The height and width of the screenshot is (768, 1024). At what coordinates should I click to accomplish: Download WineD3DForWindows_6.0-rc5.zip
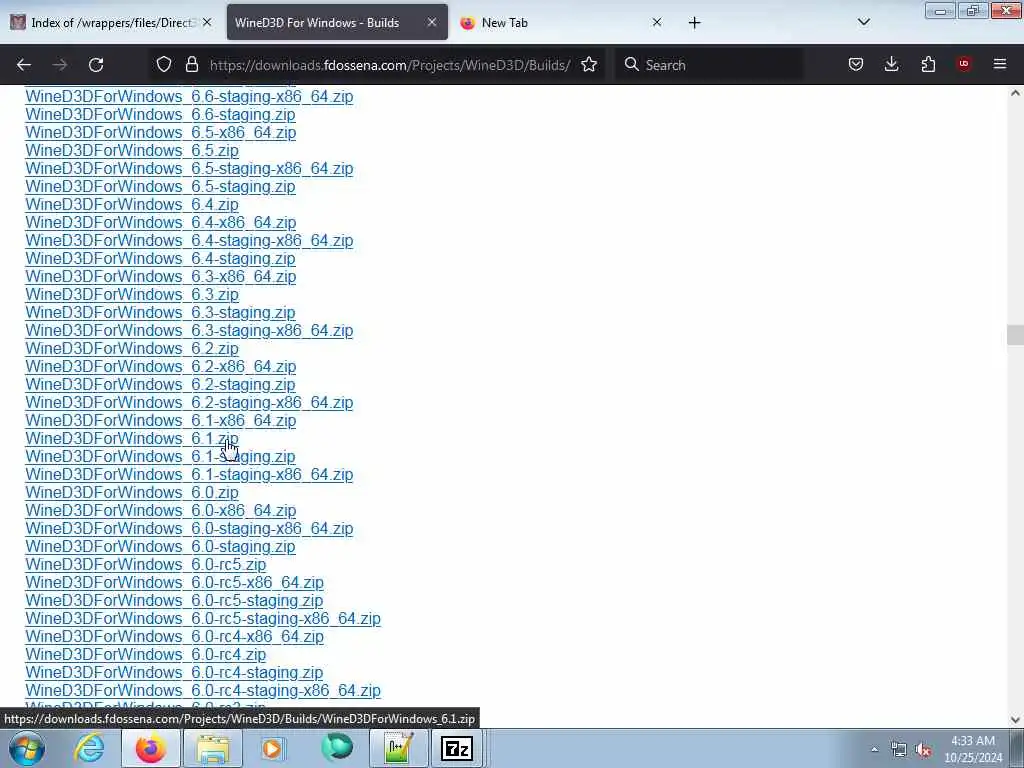[146, 565]
